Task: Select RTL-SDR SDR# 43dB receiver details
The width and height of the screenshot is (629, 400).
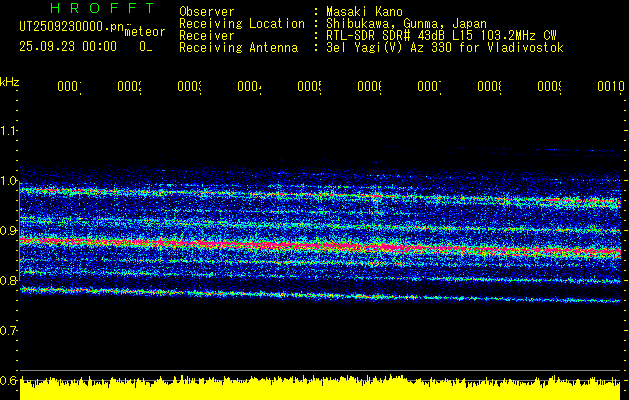Action: click(441, 36)
